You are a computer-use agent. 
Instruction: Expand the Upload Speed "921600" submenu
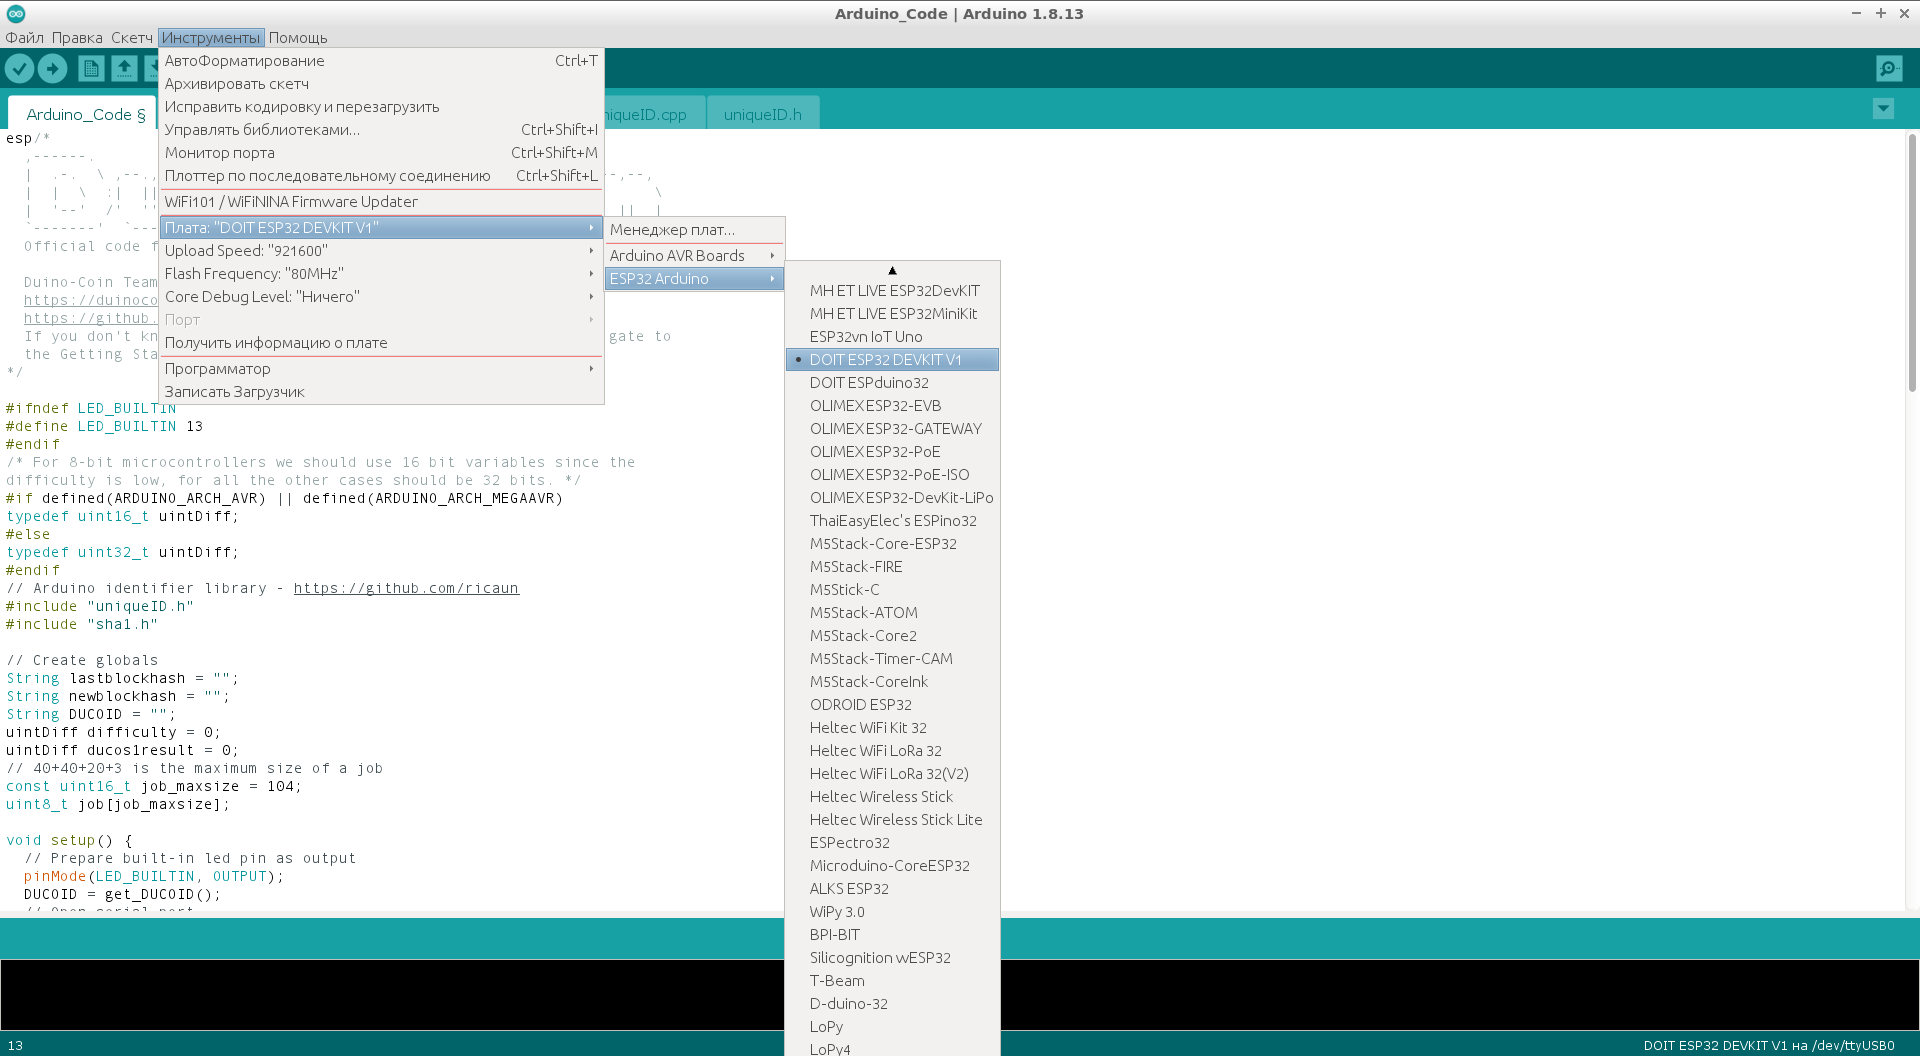point(381,250)
